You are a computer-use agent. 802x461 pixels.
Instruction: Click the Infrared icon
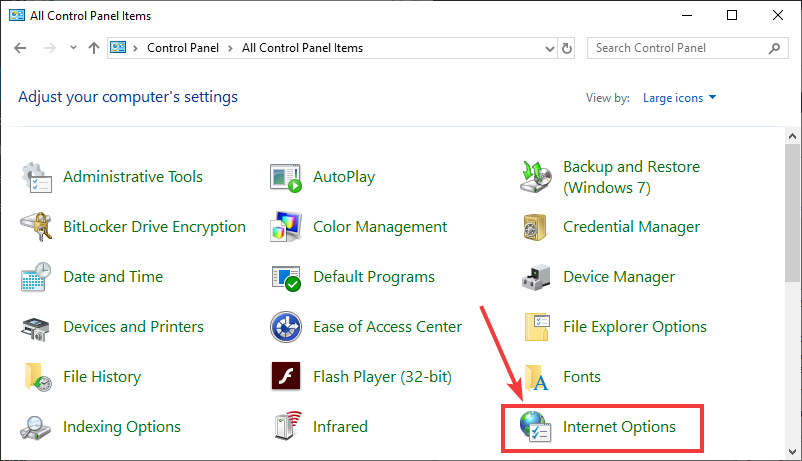288,426
